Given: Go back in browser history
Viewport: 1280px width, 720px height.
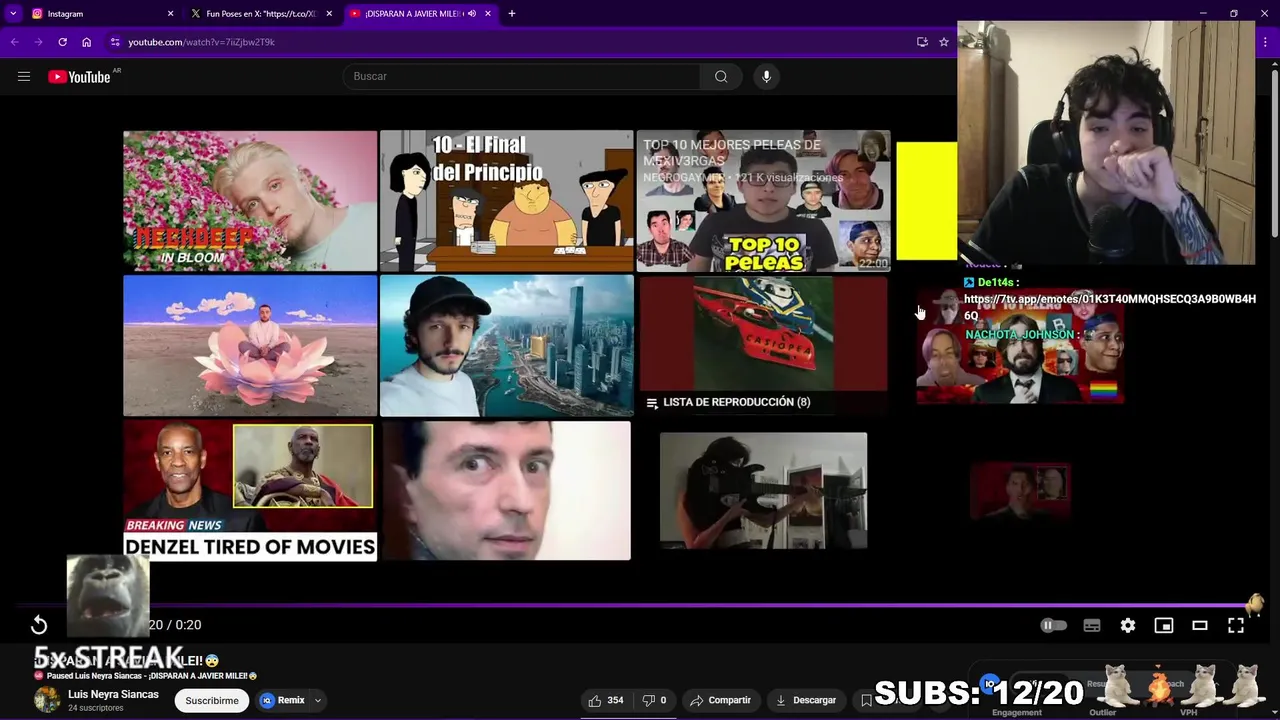Looking at the screenshot, I should [14, 42].
